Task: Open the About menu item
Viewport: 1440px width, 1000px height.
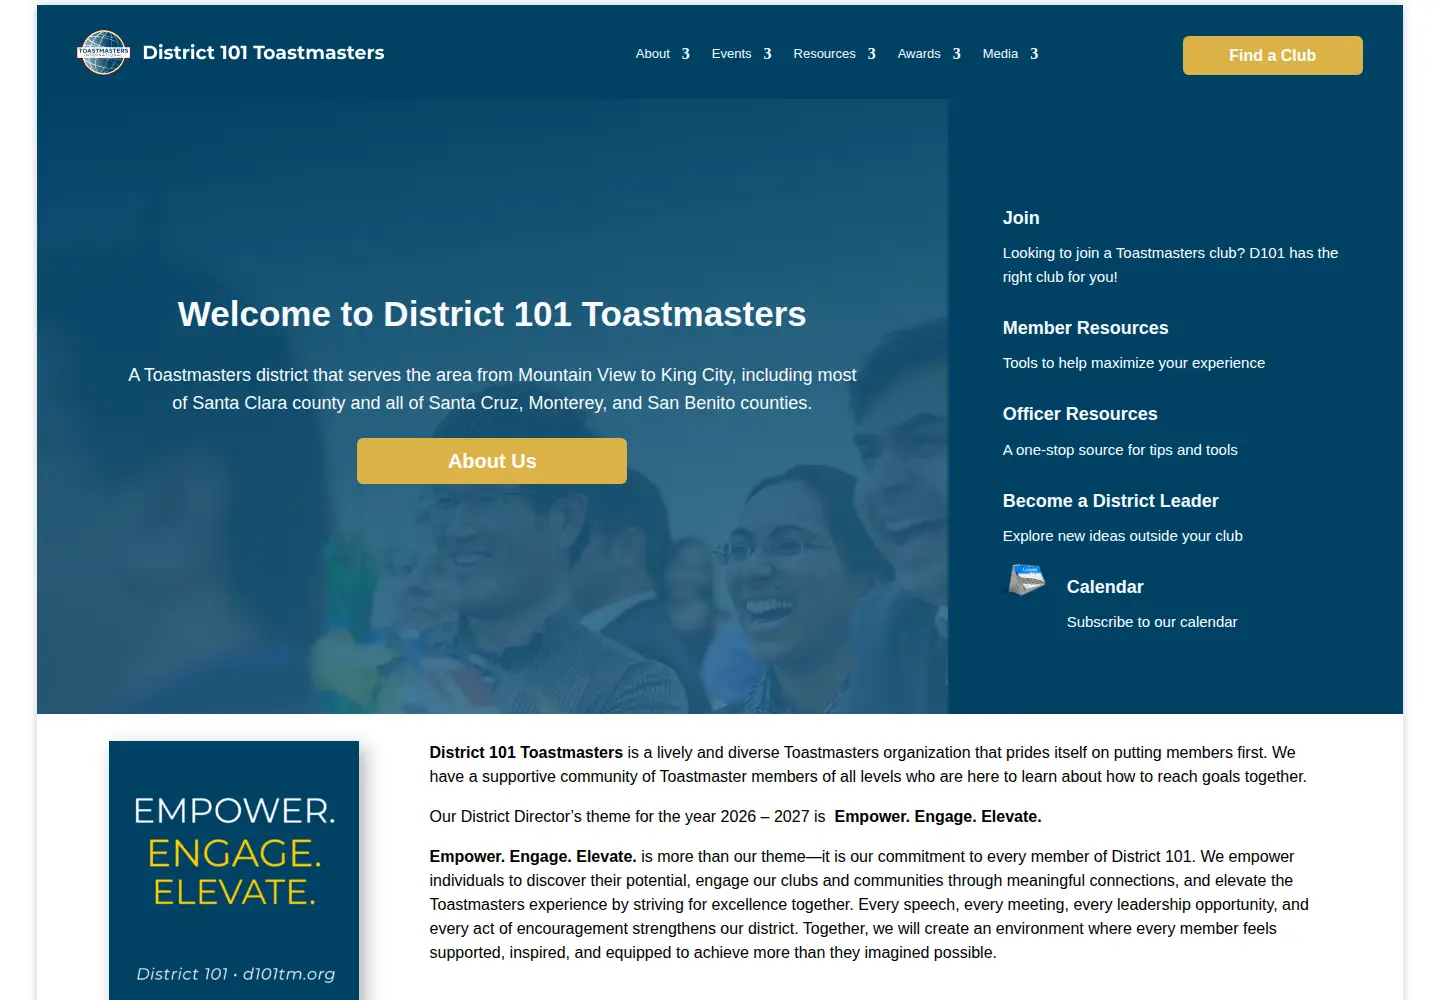Action: [x=653, y=54]
